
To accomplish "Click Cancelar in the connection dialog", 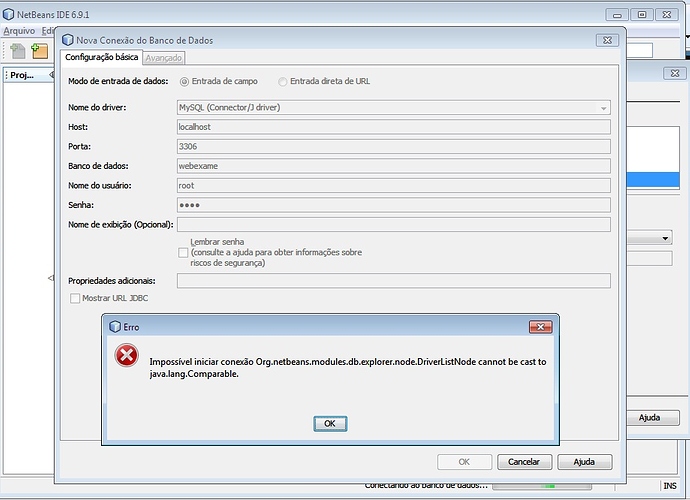I will [524, 462].
